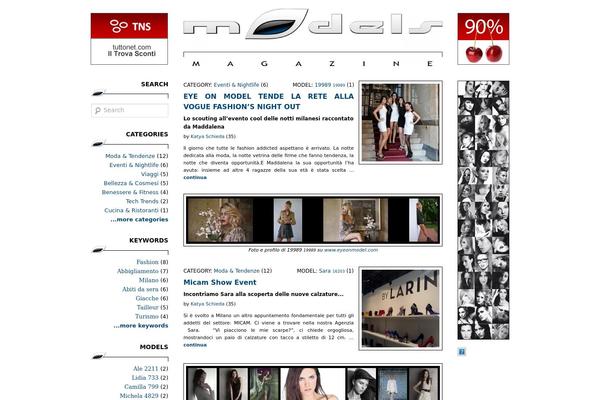Expand the ...more categories link
This screenshot has width=600, height=400.
tap(139, 219)
